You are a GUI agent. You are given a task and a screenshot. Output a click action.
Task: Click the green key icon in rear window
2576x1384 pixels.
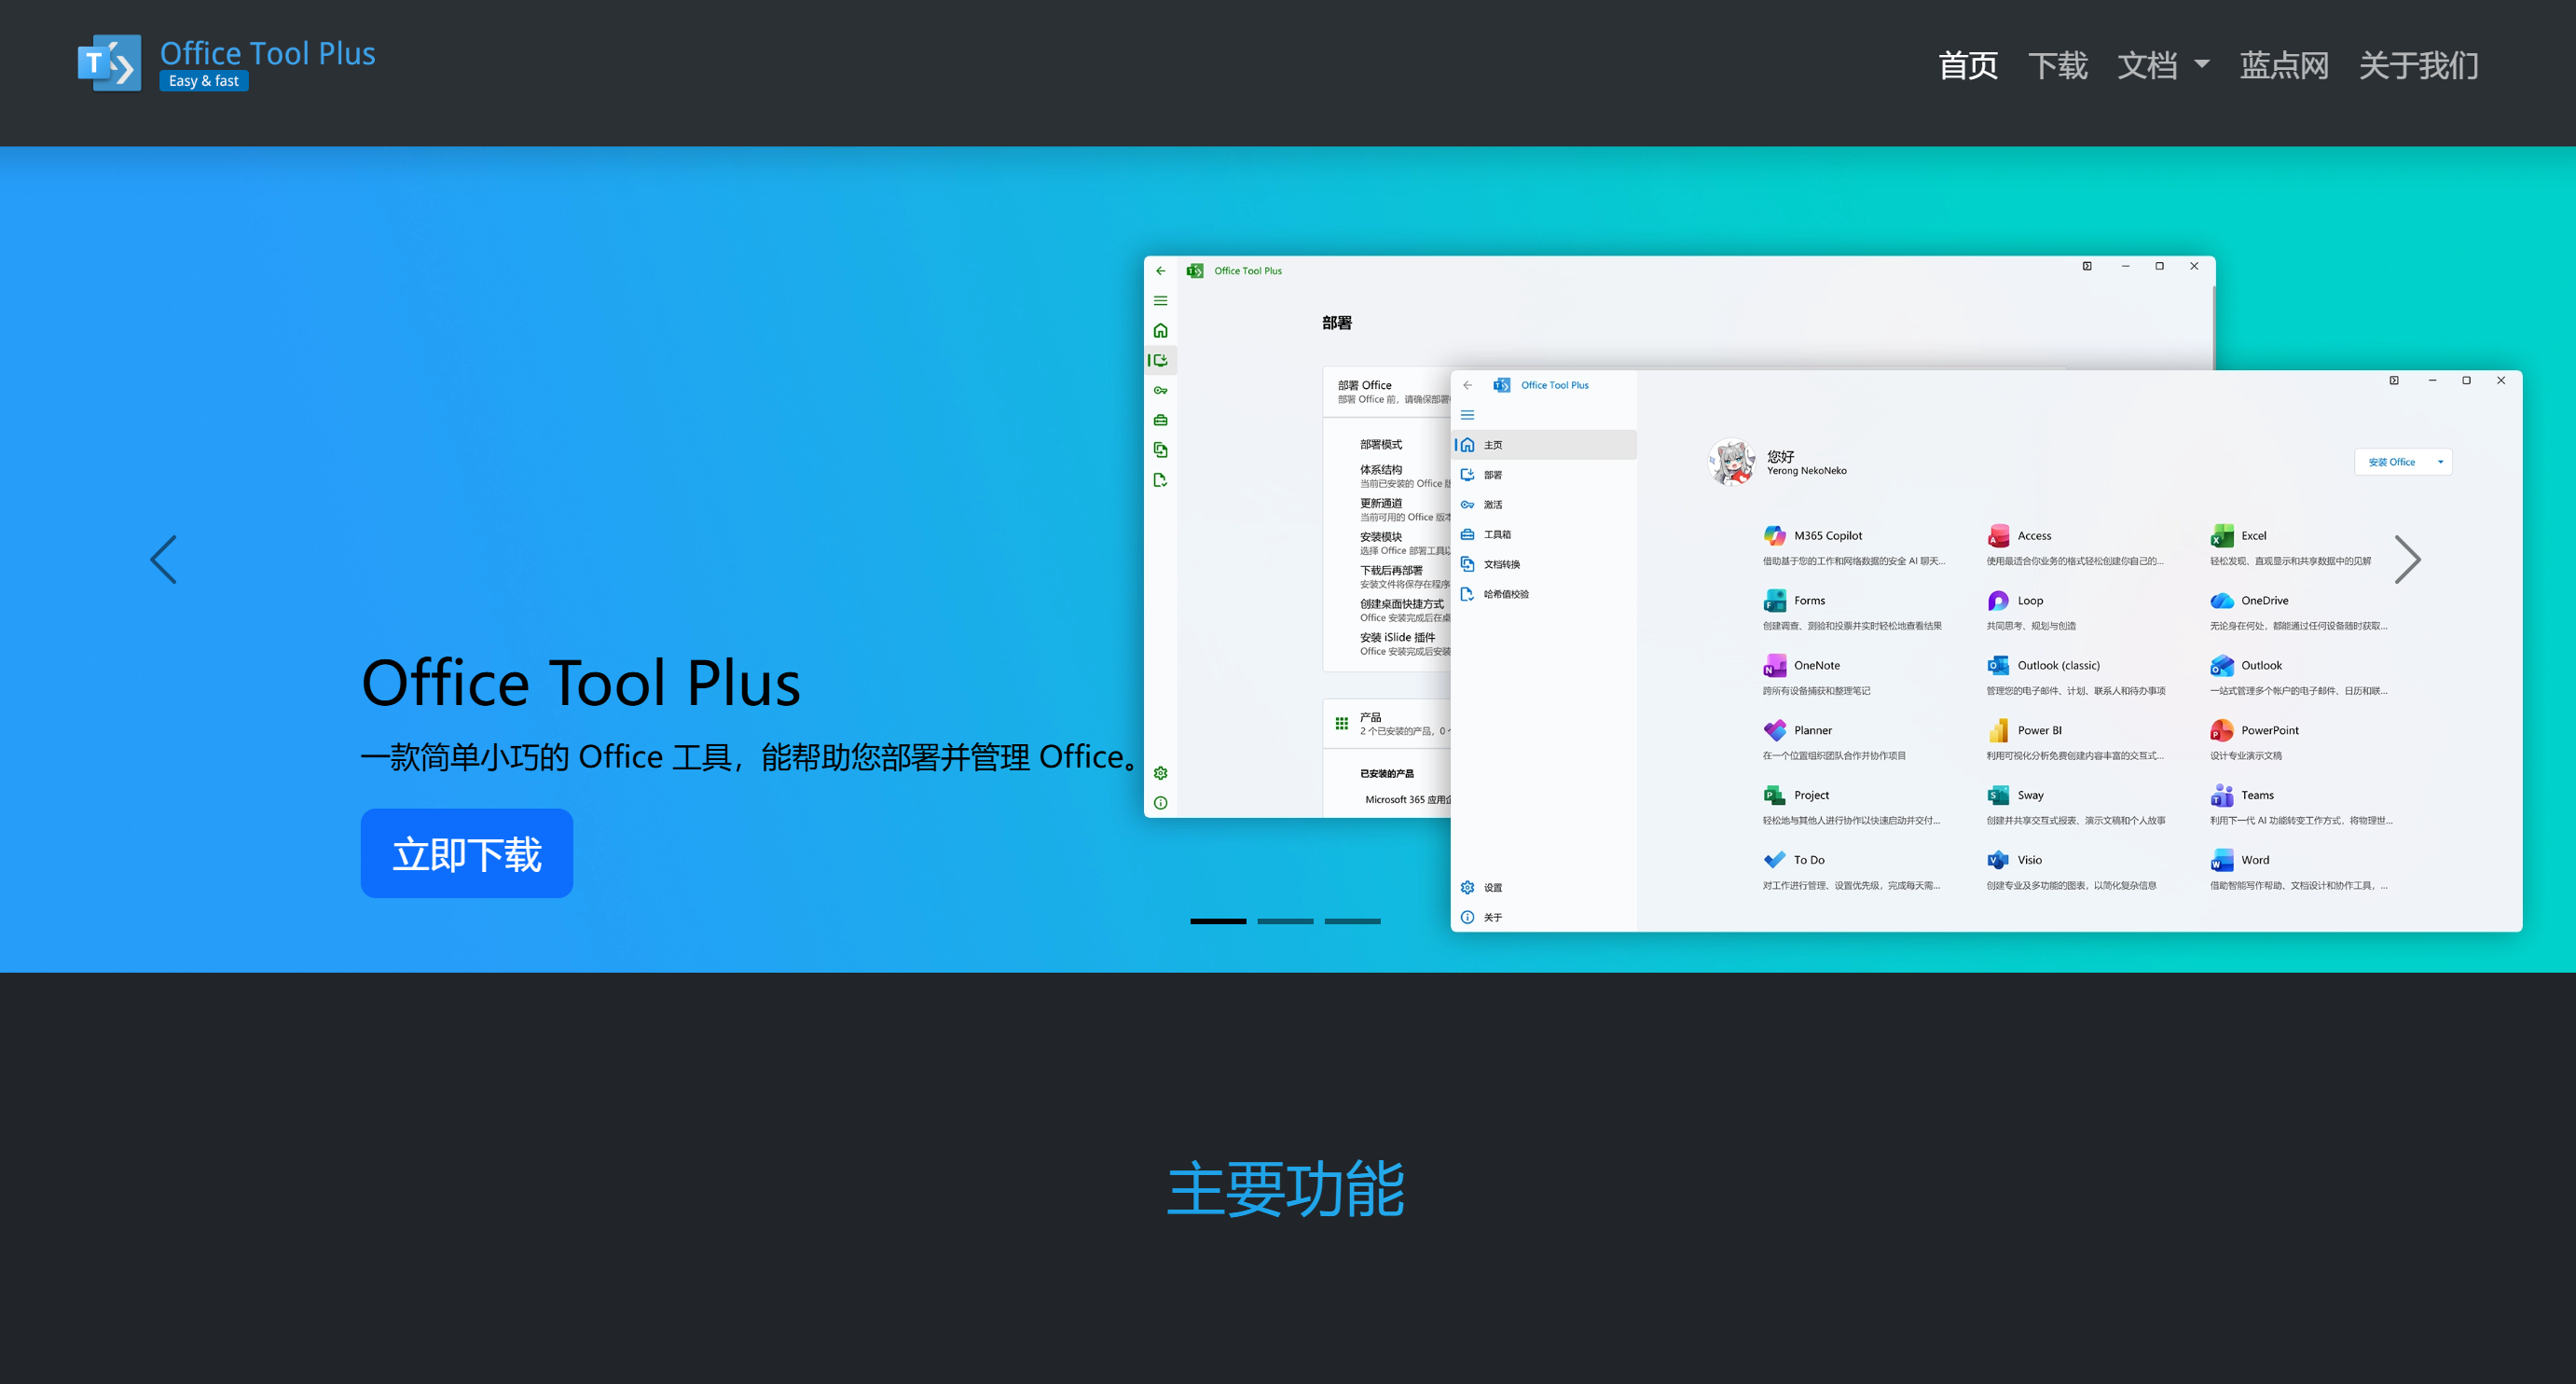(x=1160, y=391)
